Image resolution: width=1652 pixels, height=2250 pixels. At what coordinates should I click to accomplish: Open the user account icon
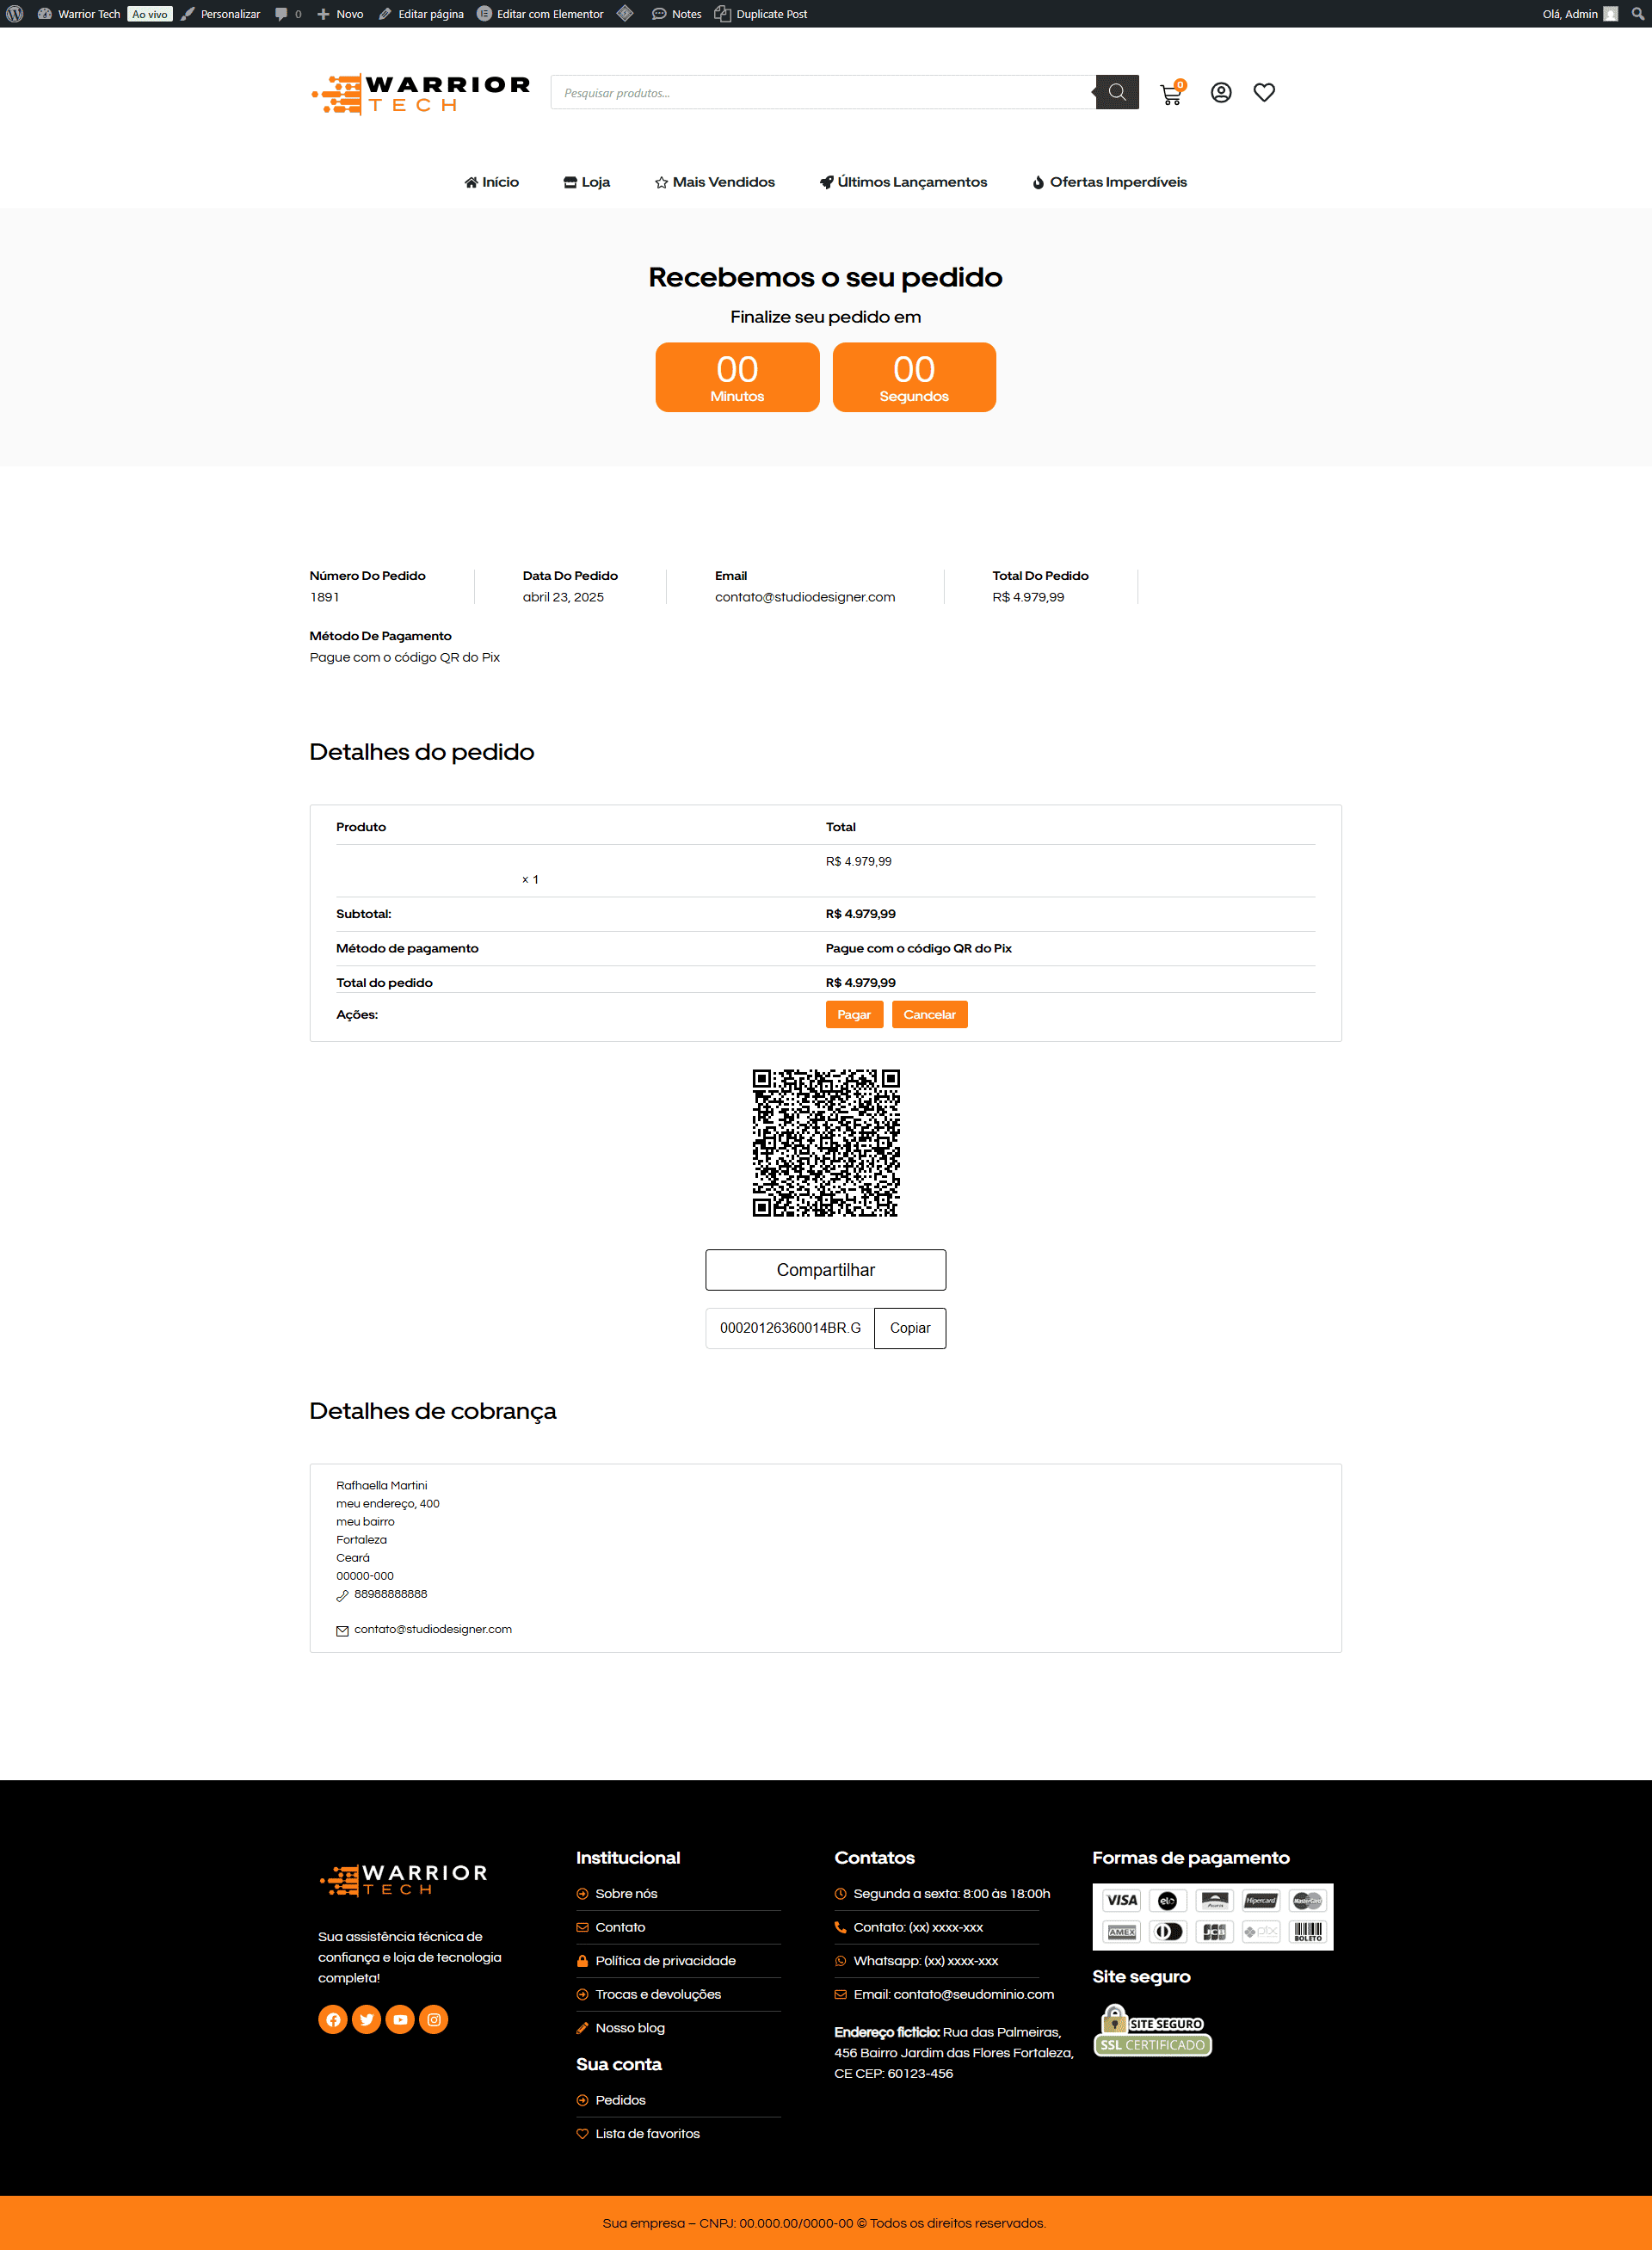click(1220, 93)
